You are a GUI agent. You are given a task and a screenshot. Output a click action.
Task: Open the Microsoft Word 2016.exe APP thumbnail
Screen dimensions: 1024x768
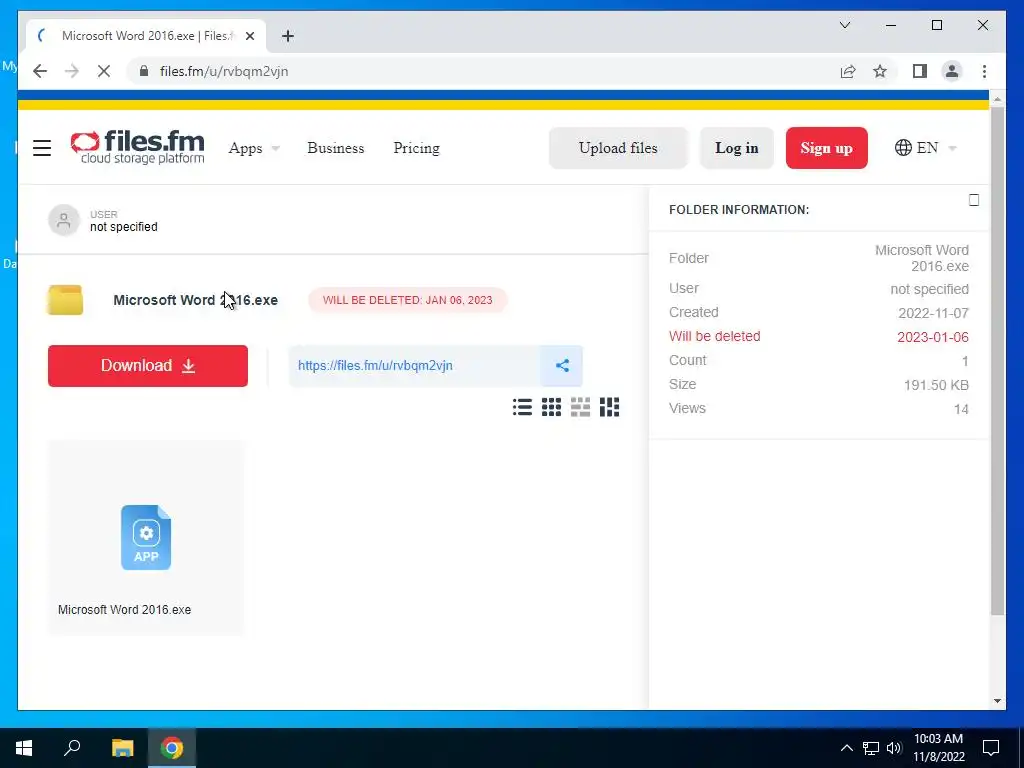point(146,537)
